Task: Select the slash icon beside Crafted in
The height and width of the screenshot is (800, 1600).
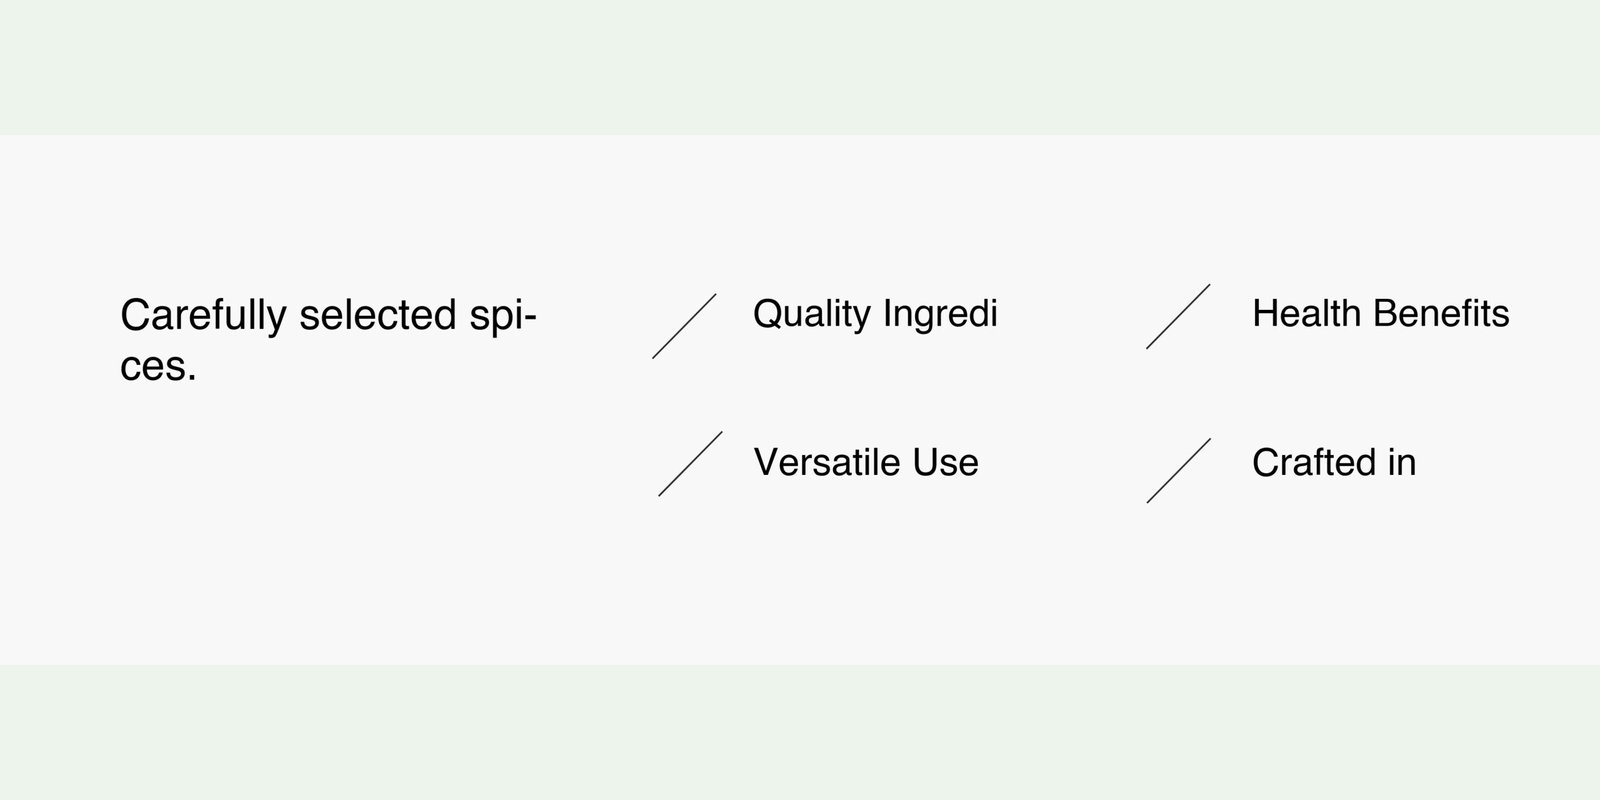Action: [x=1178, y=470]
